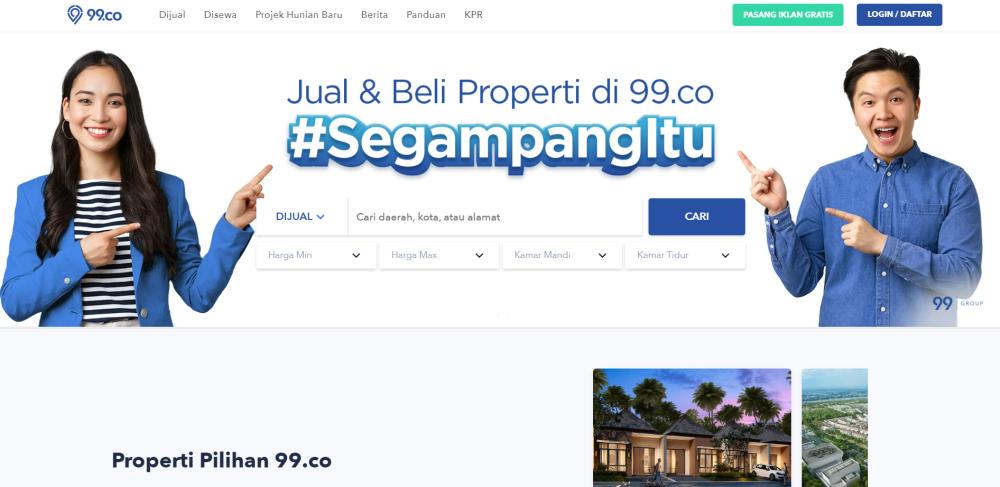
Task: Open the Harga Max dropdown
Action: pos(439,255)
